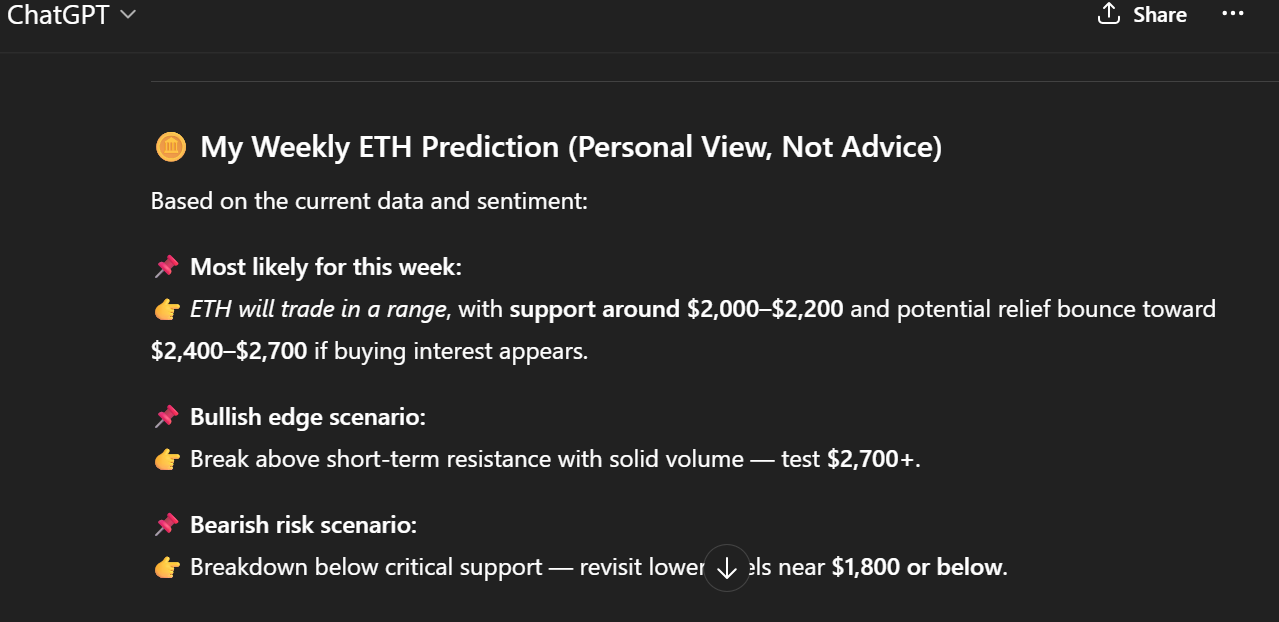This screenshot has width=1279, height=622.
Task: Click the scroll-to-bottom down arrow button
Action: [x=727, y=568]
